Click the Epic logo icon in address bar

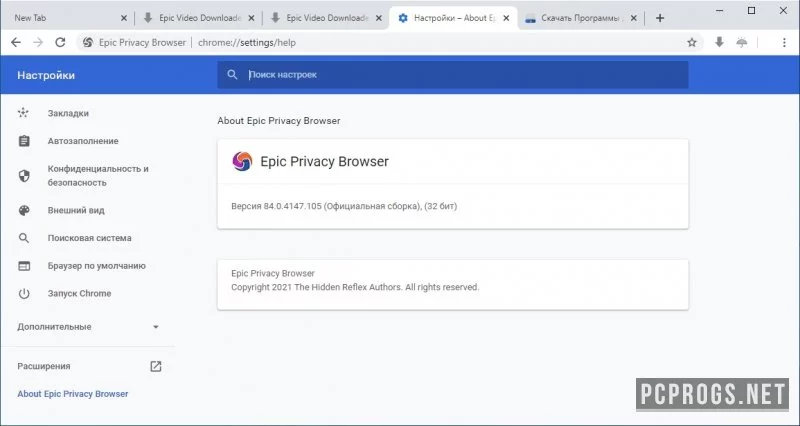(x=88, y=42)
